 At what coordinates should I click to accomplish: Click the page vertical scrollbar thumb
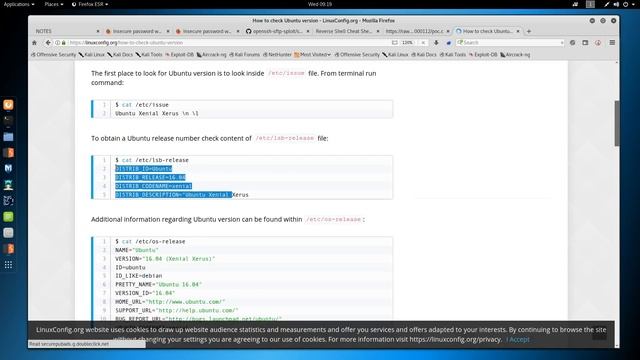[617, 123]
